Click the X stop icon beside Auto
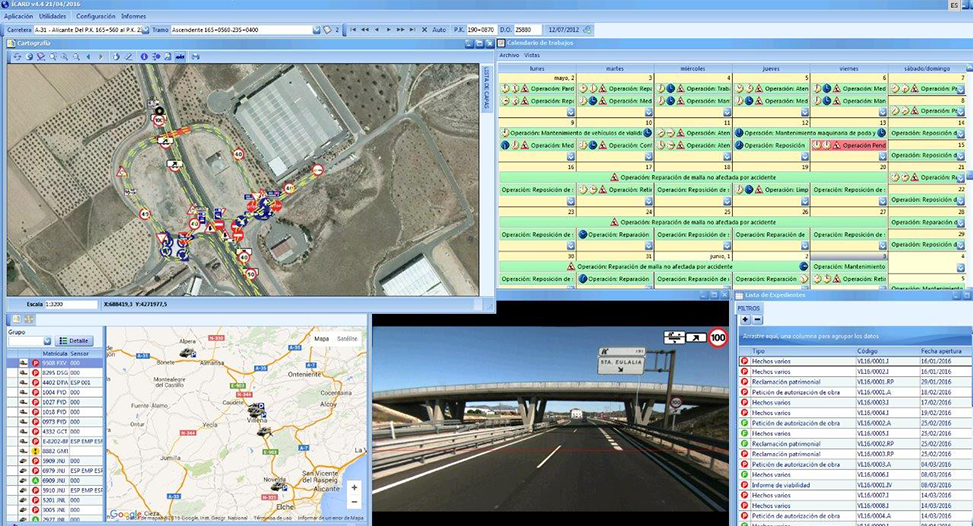 pyautogui.click(x=424, y=30)
